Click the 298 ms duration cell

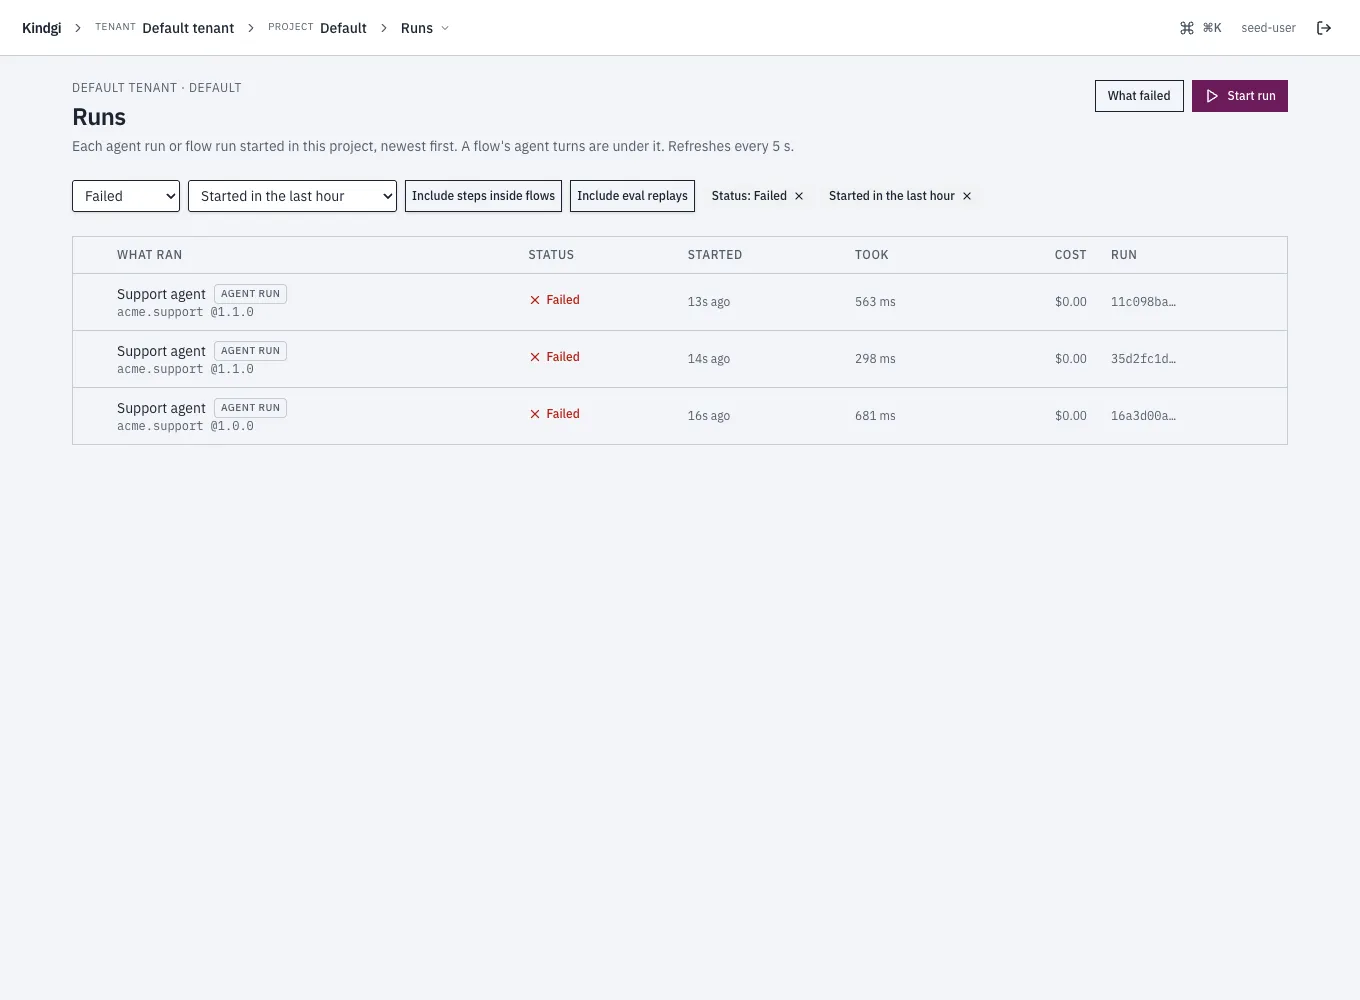(x=875, y=359)
